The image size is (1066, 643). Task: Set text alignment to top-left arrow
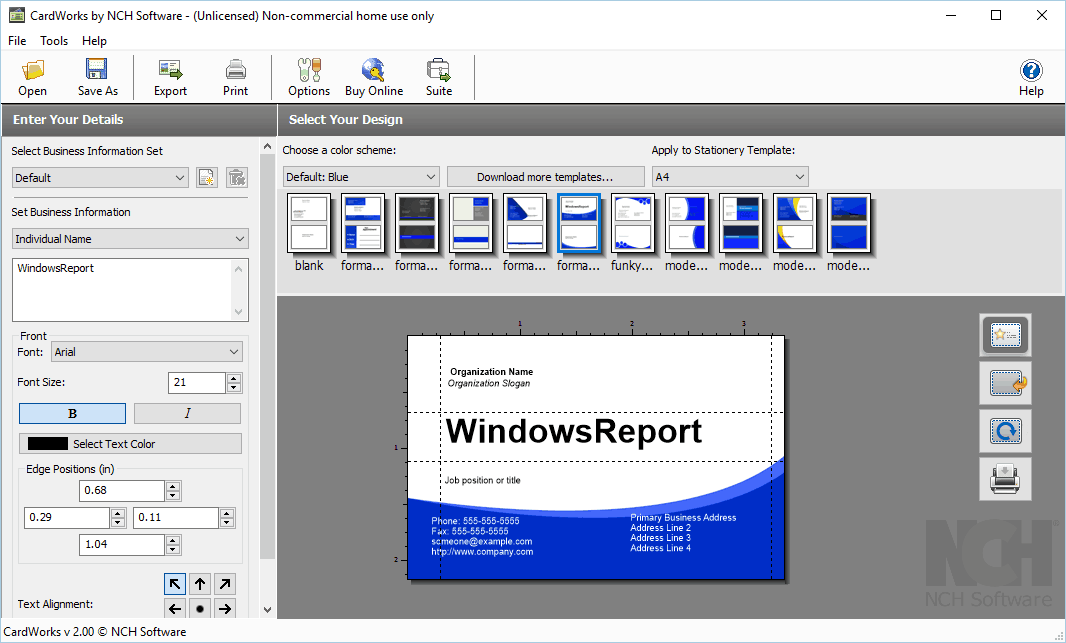tap(175, 584)
